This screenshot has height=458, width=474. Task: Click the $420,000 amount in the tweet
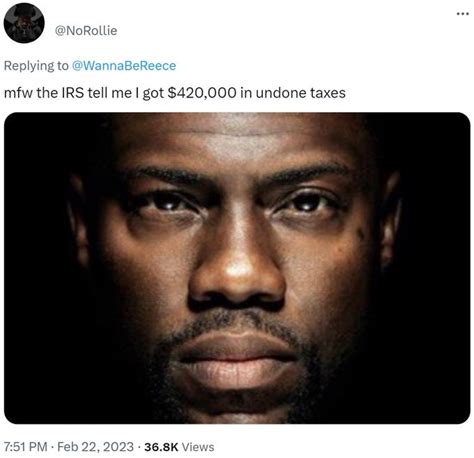[x=202, y=93]
